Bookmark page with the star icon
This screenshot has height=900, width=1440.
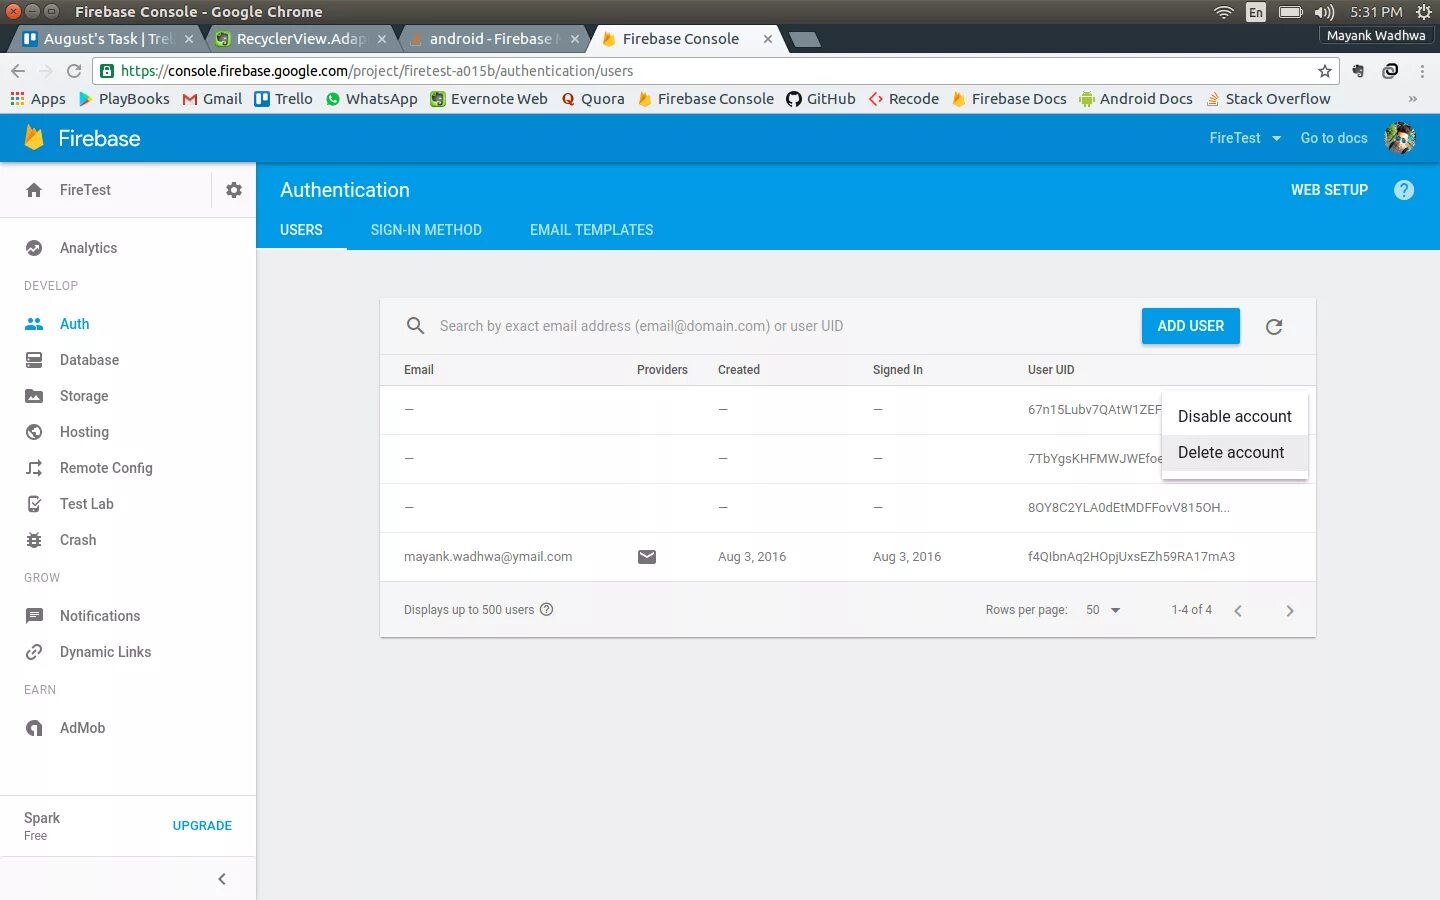coord(1325,71)
